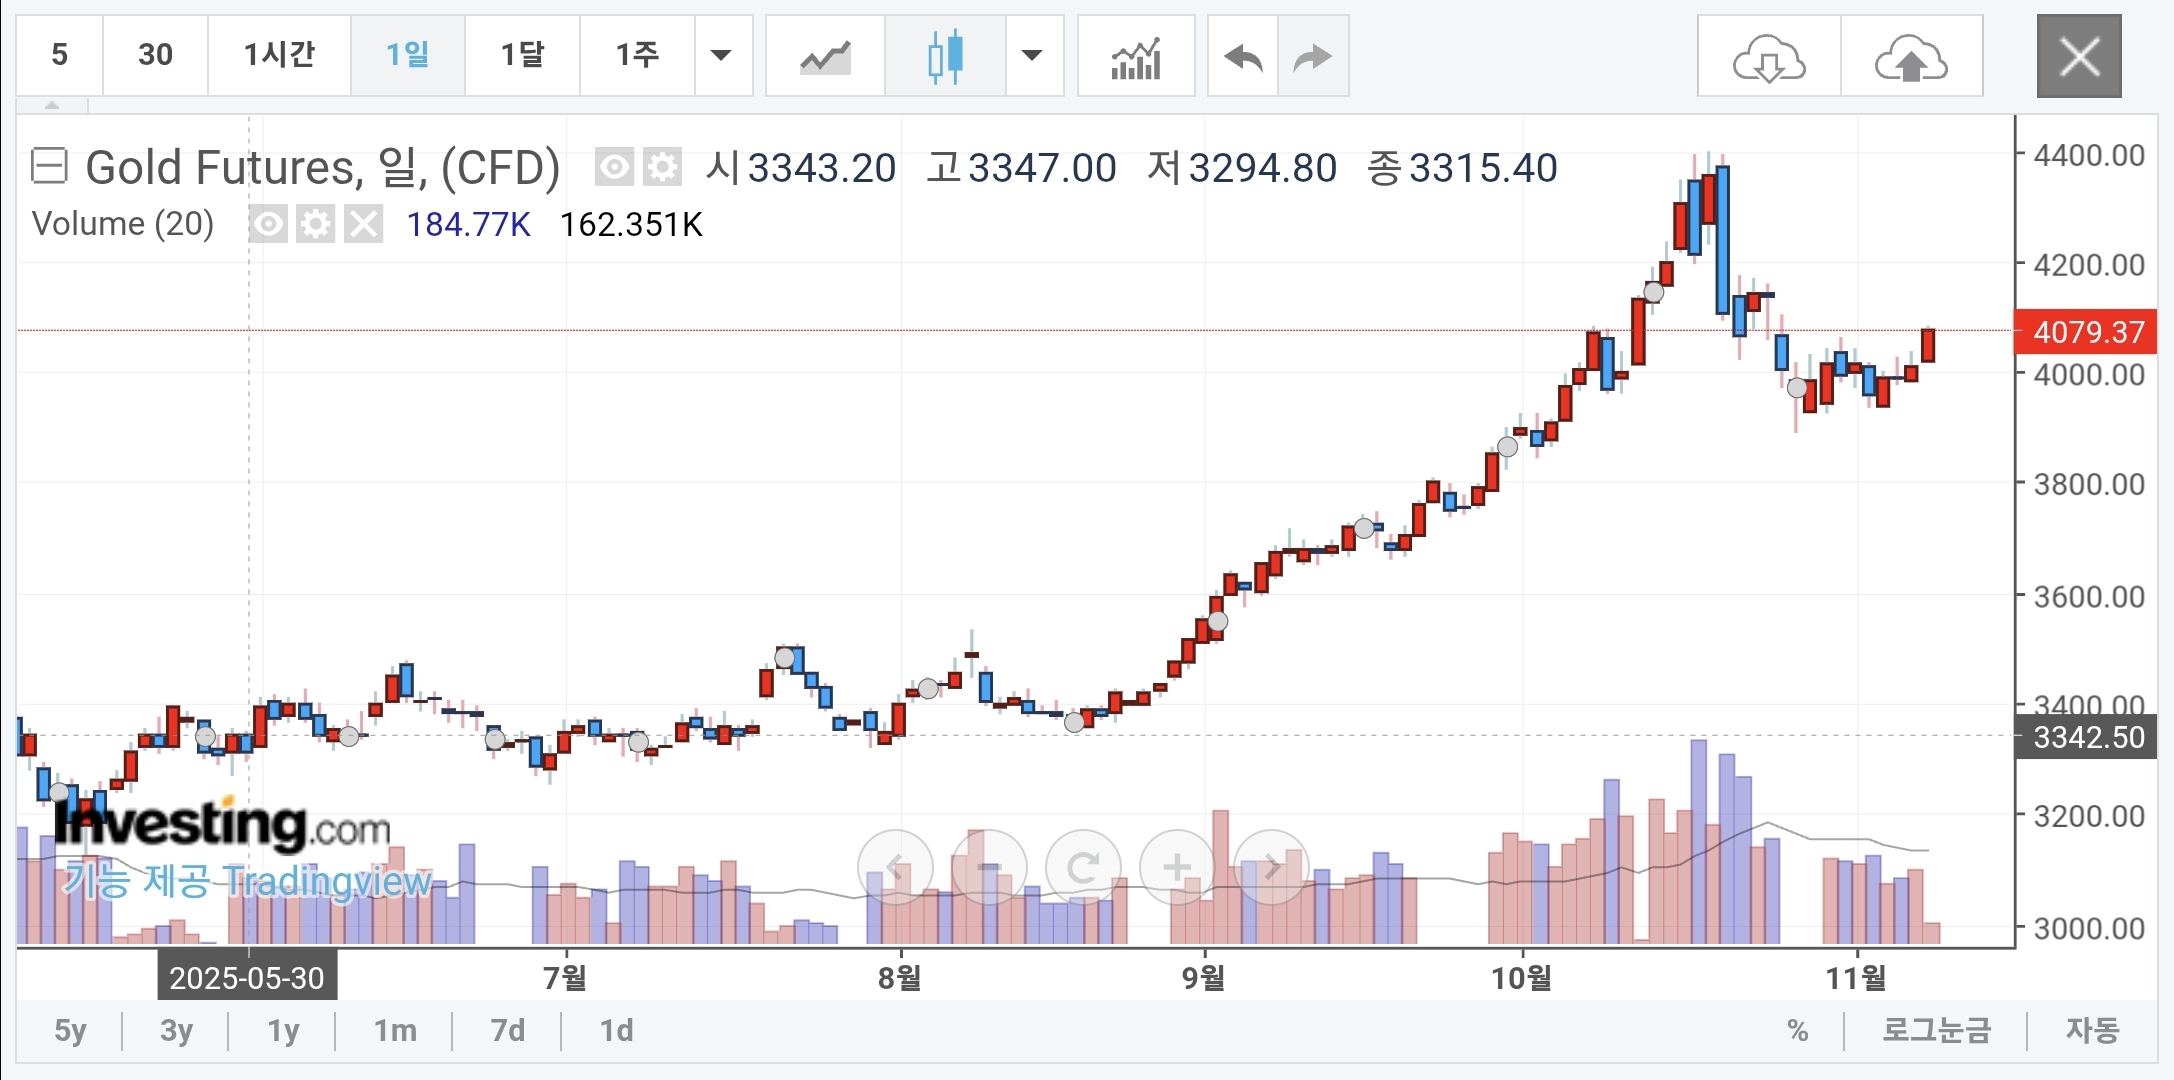Select the line chart style icon
This screenshot has width=2174, height=1080.
tap(825, 56)
